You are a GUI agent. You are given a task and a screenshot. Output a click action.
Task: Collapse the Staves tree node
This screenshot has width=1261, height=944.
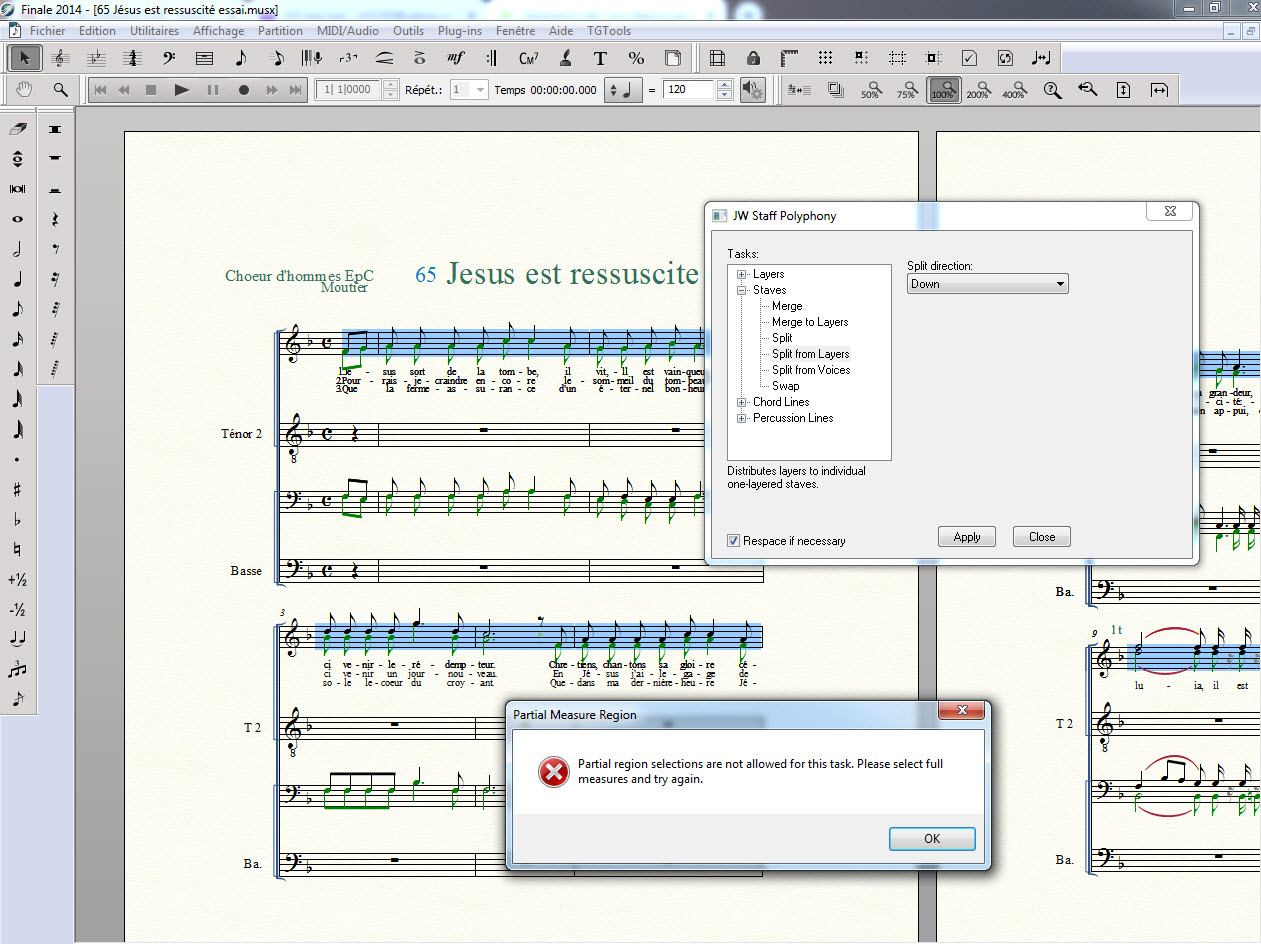pos(742,290)
